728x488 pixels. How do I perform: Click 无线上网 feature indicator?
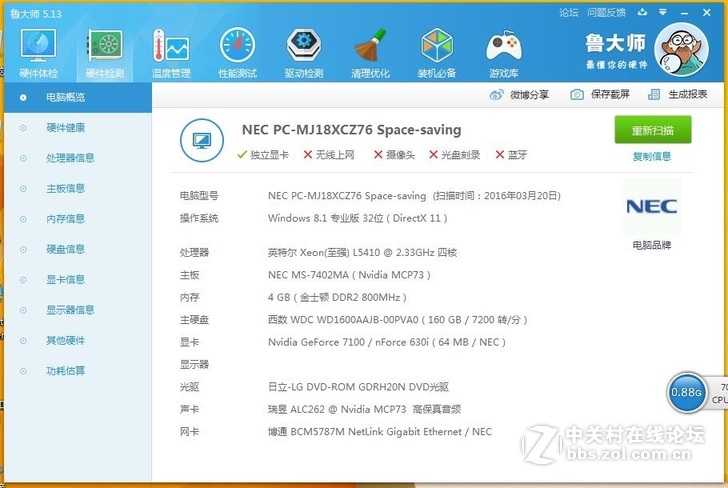[329, 155]
